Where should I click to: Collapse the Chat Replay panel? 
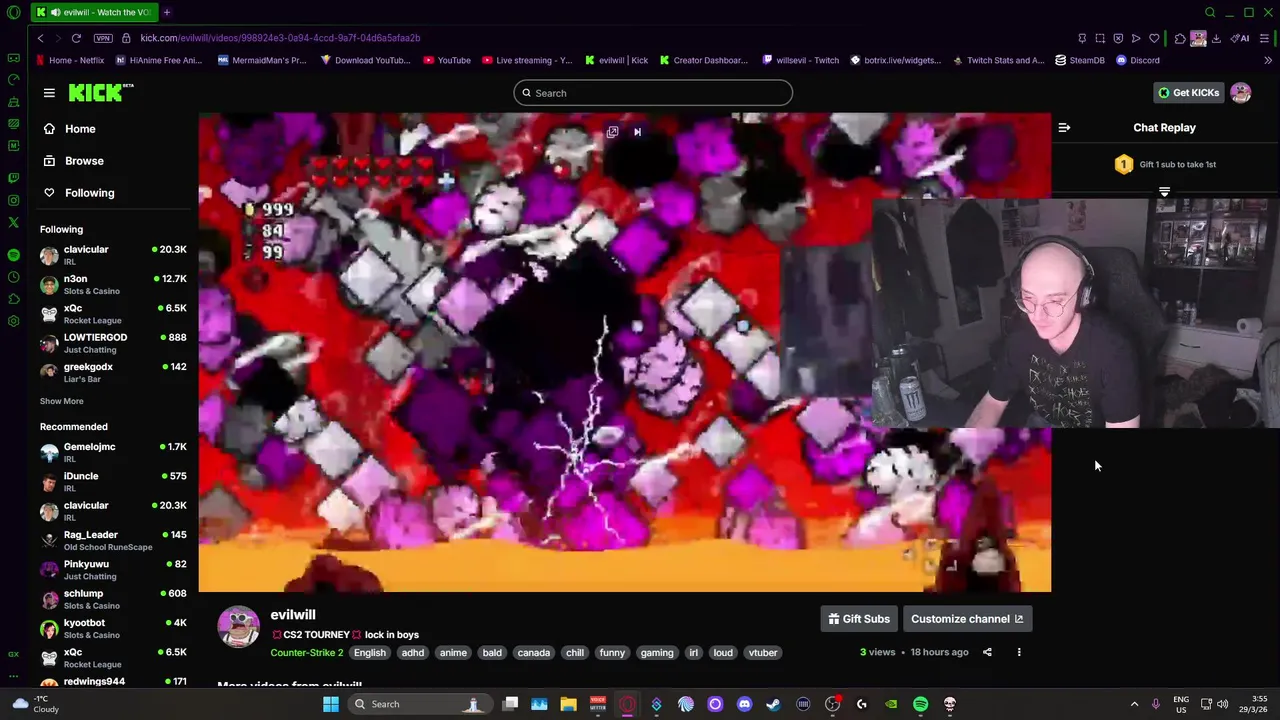(x=1064, y=128)
